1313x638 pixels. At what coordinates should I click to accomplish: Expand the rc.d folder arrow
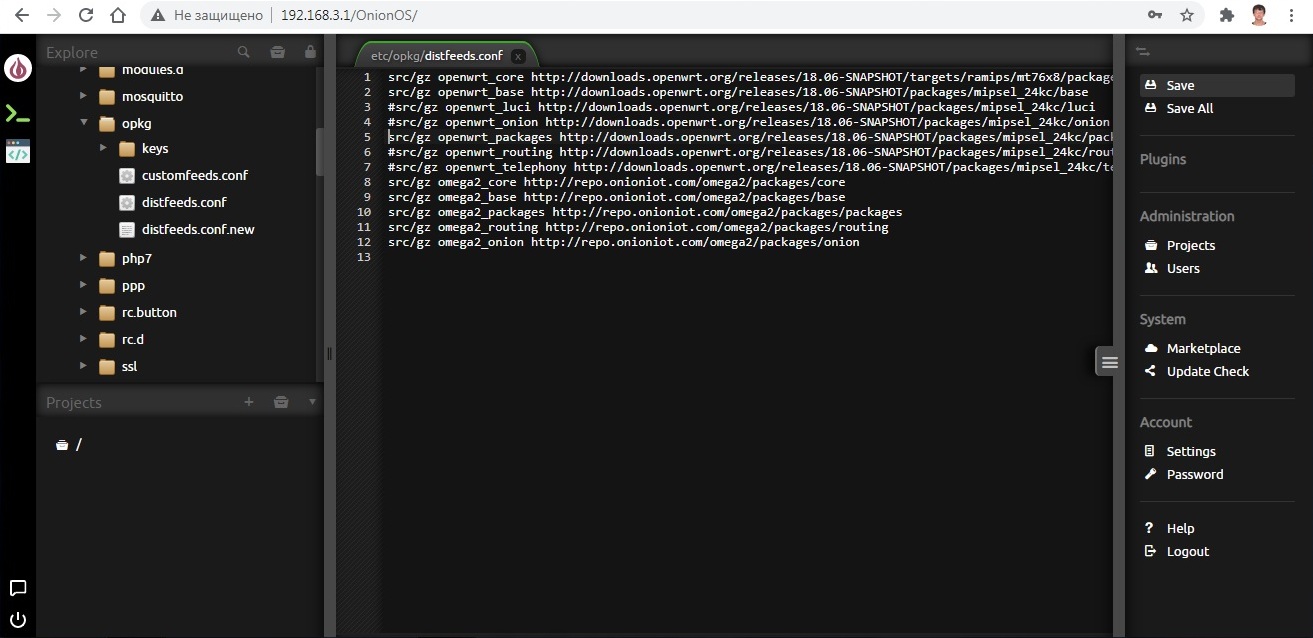coord(84,339)
